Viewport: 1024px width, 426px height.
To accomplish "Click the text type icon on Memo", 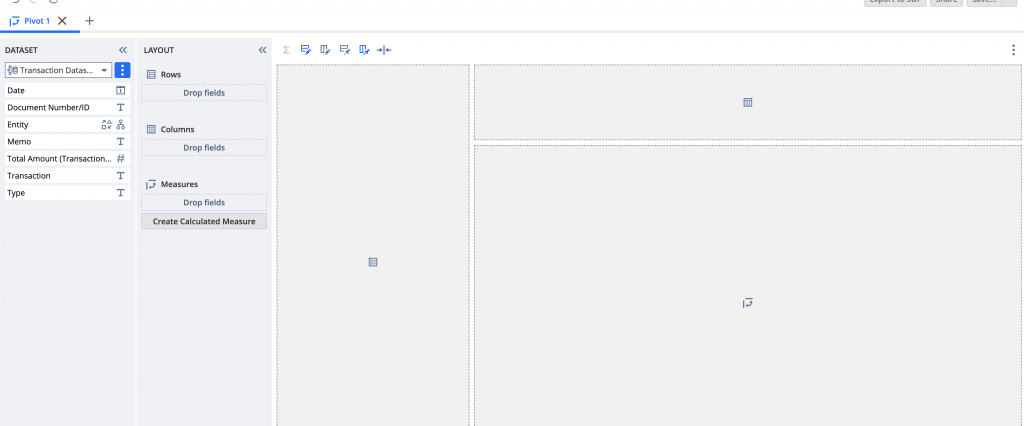I will click(120, 141).
